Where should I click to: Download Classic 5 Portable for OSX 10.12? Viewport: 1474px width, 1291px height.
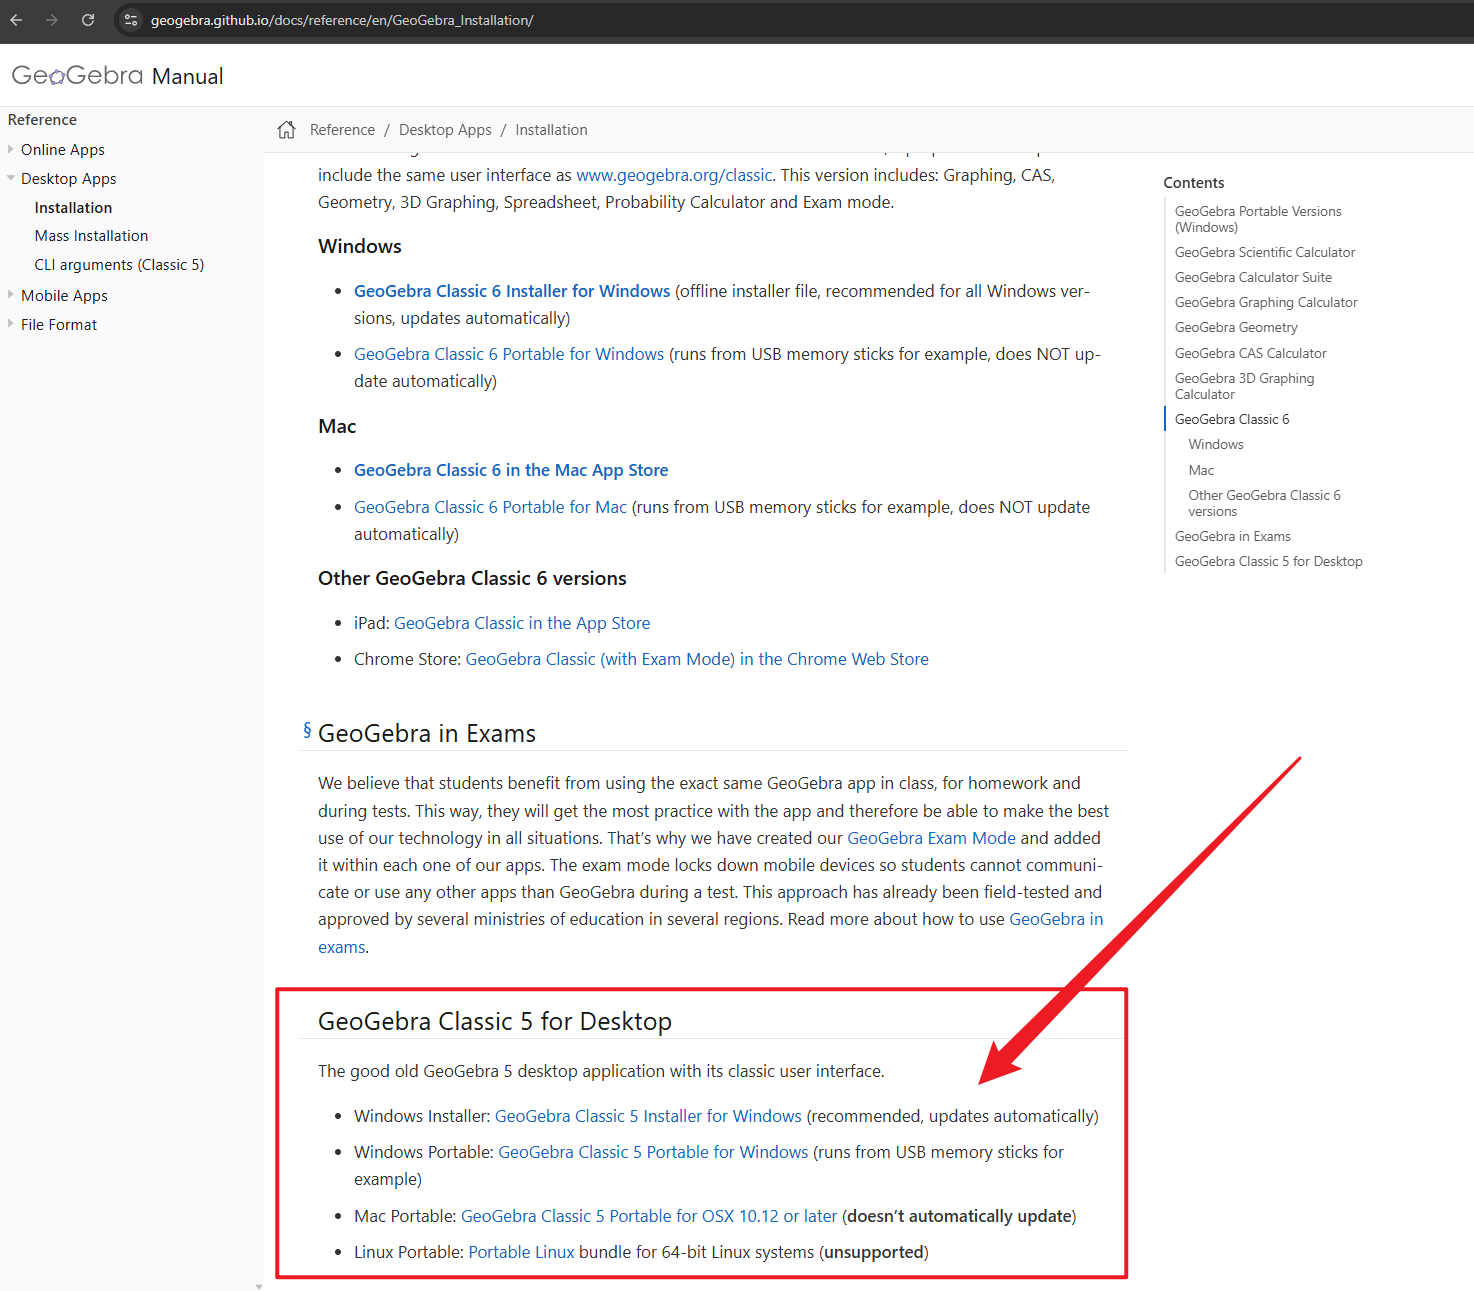tap(649, 1216)
